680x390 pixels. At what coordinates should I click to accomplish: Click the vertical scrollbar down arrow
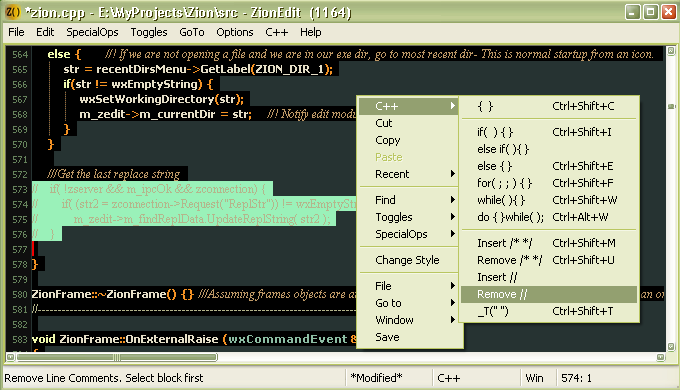(671, 346)
